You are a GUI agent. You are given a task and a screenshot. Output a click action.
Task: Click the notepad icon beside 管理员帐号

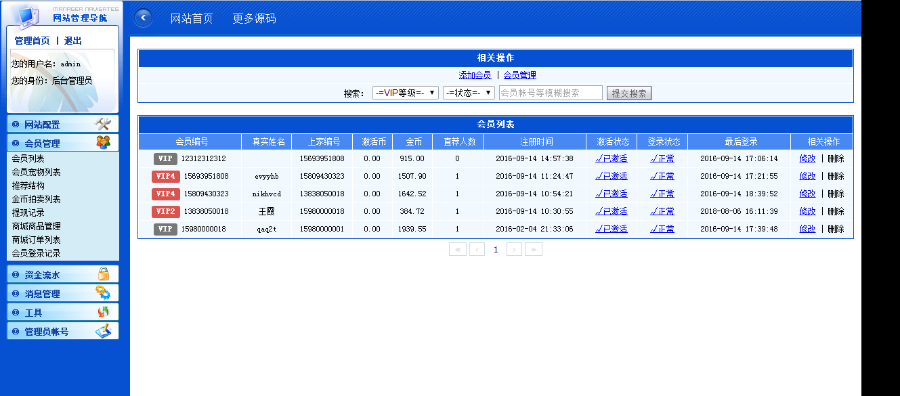[103, 331]
